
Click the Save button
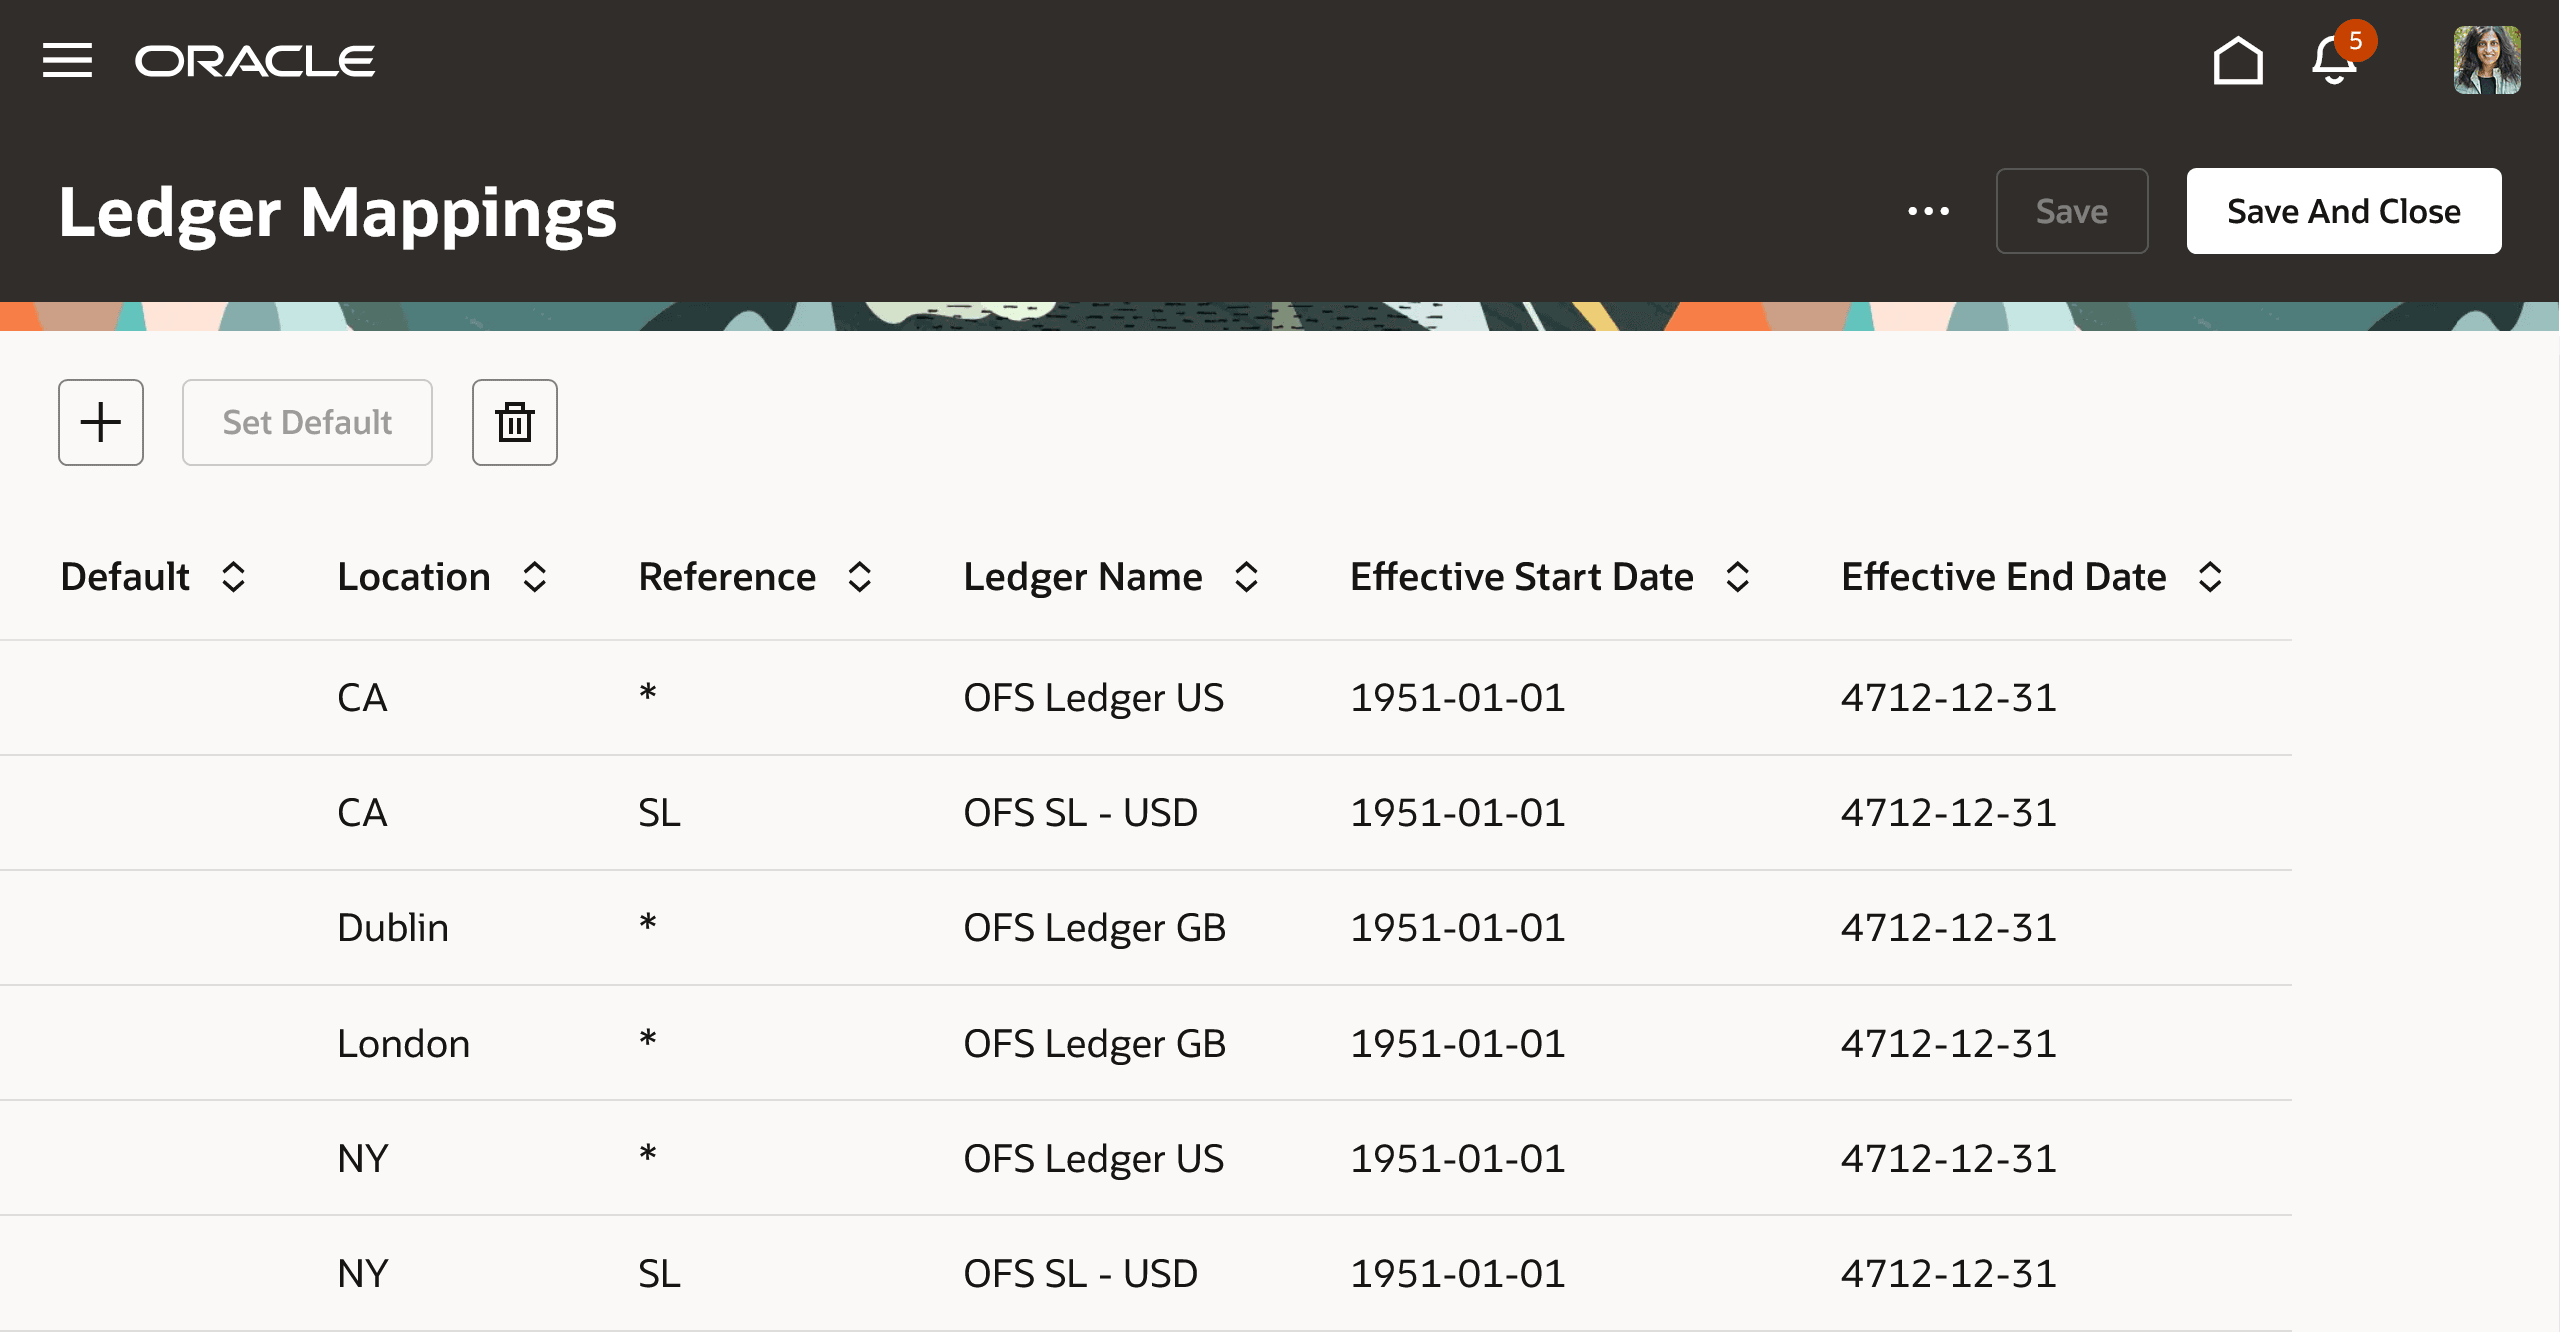click(x=2072, y=211)
